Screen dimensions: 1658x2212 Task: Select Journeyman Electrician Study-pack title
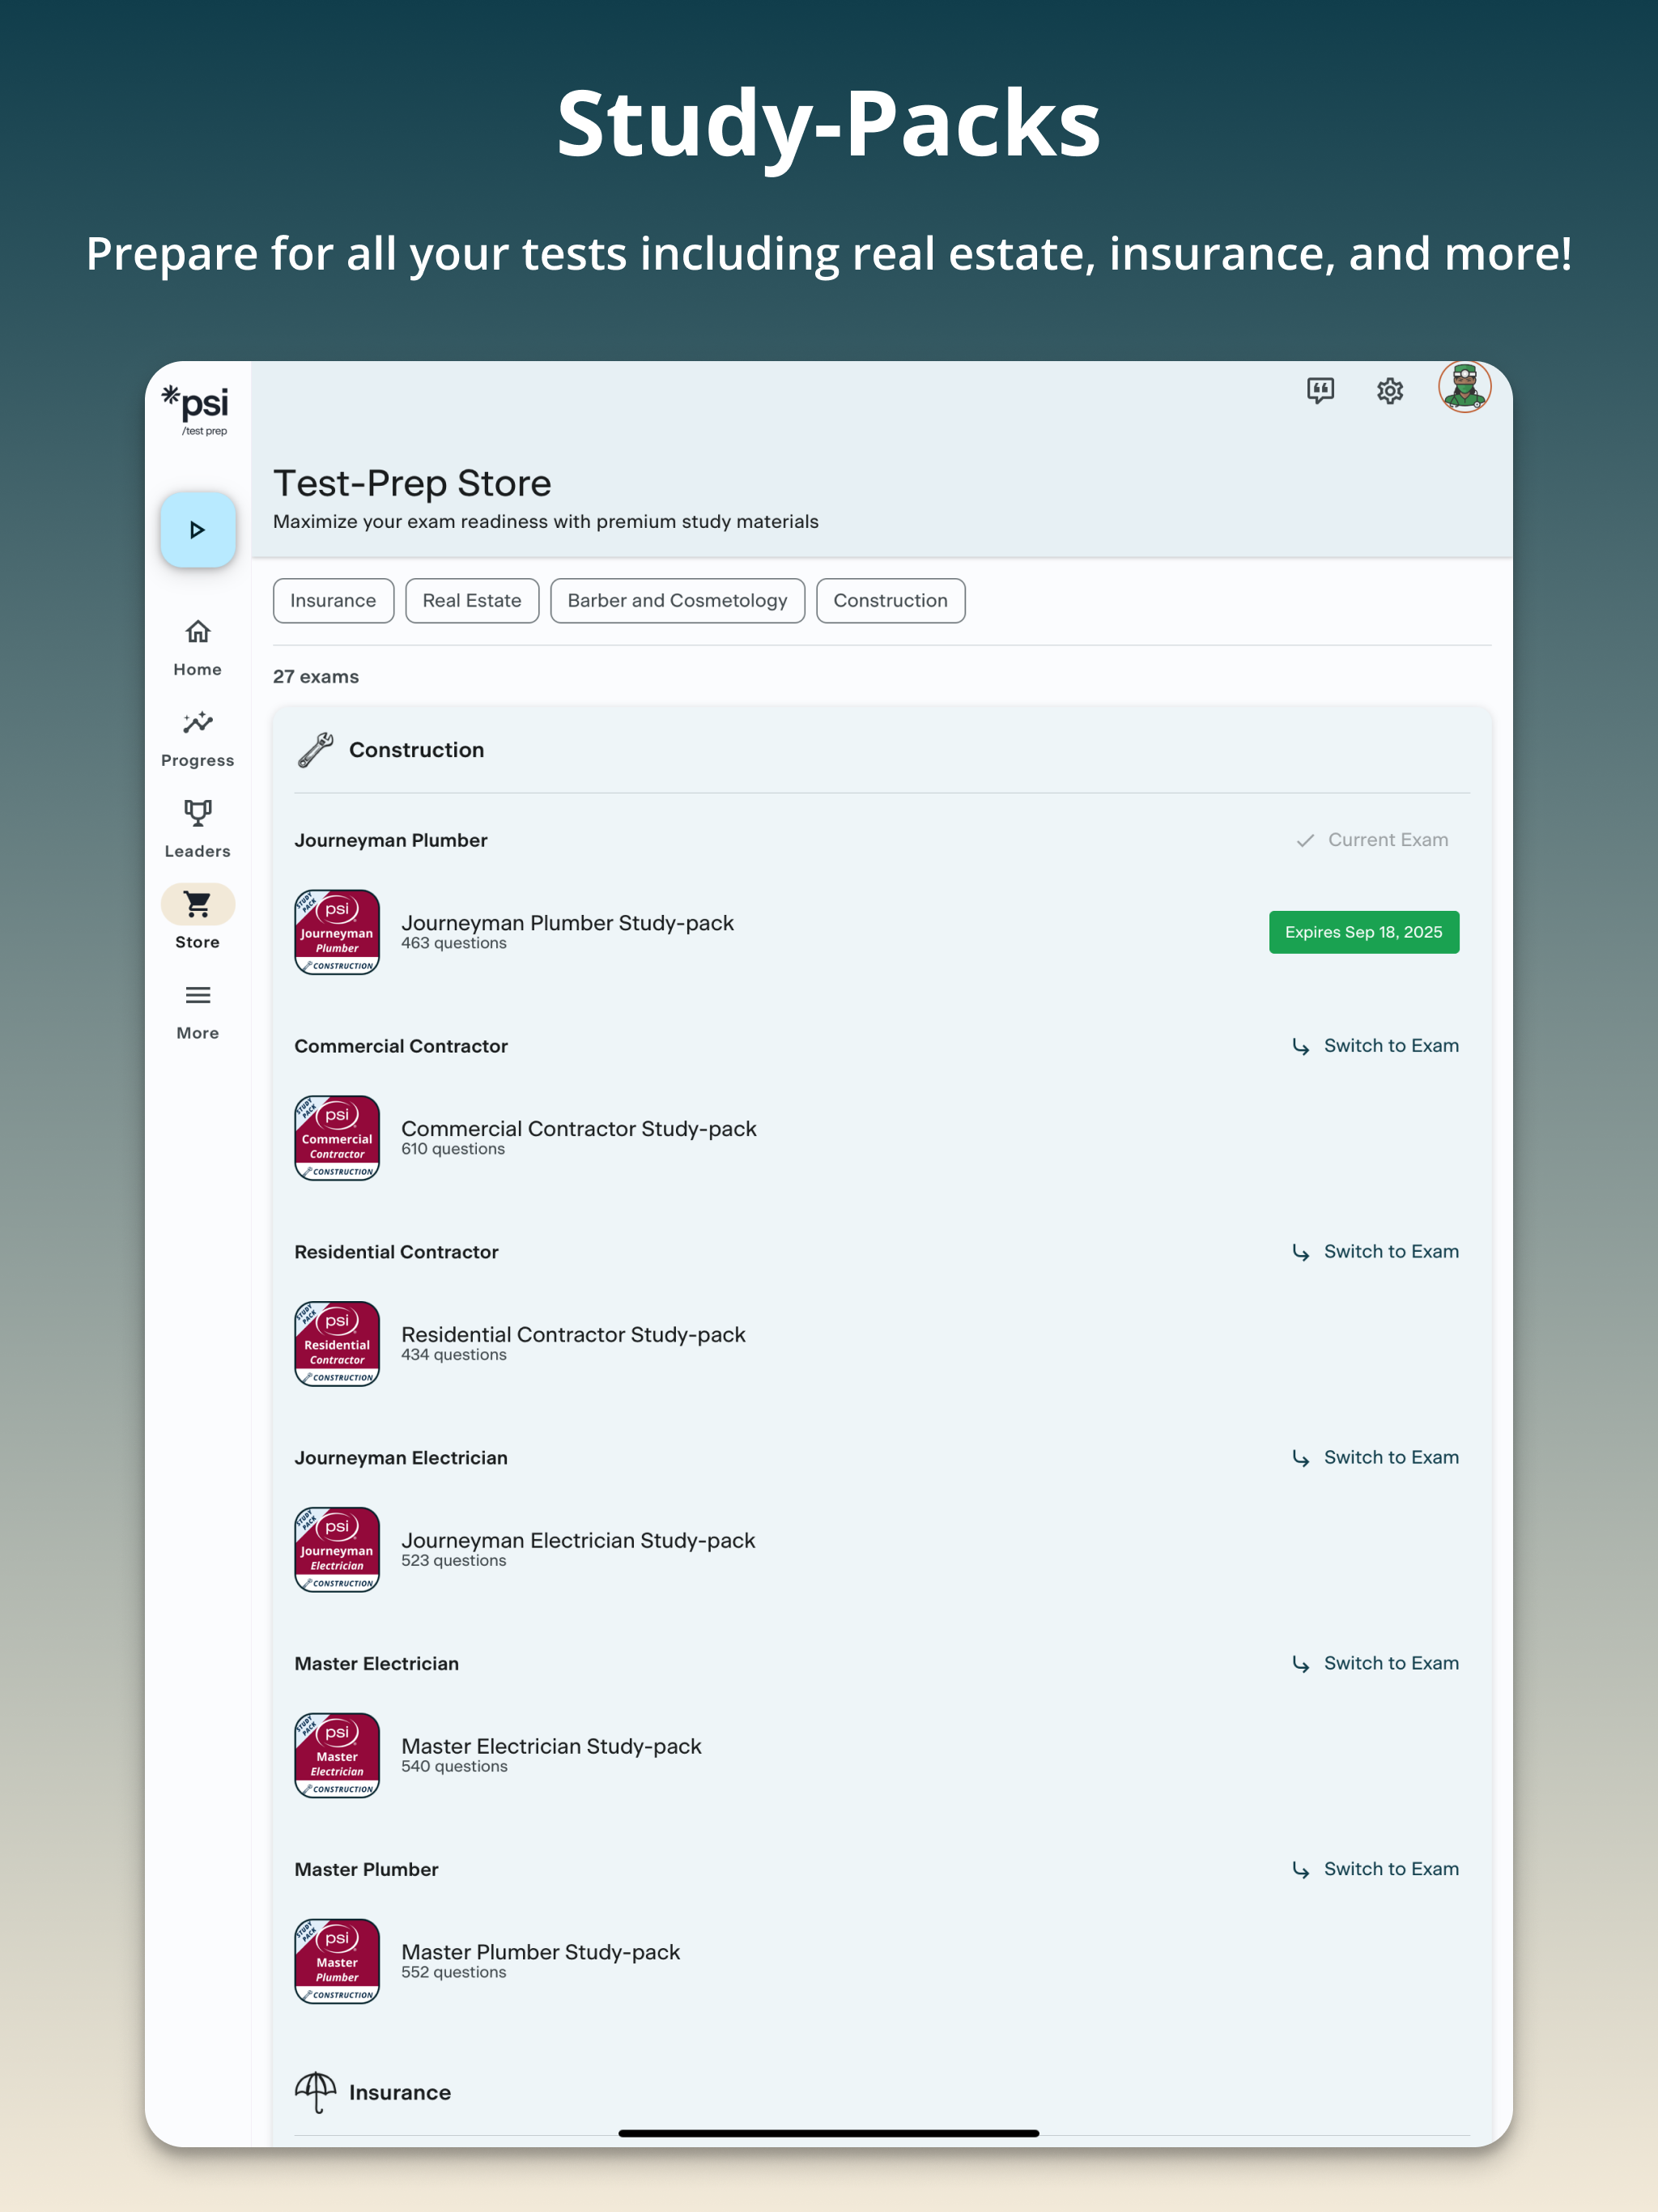[578, 1541]
